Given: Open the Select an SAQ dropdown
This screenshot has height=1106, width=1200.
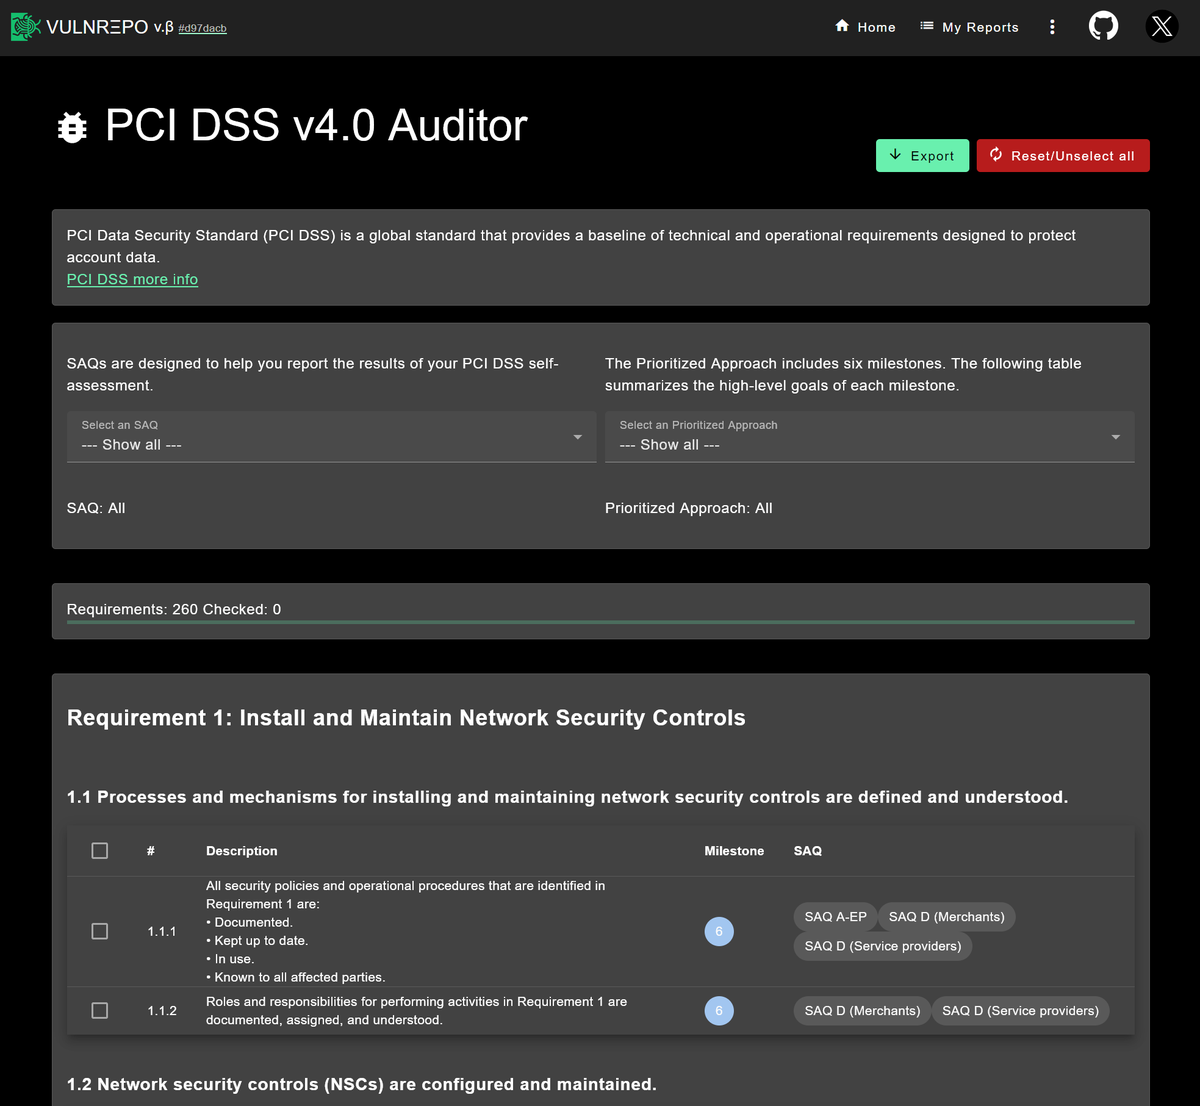Looking at the screenshot, I should [332, 437].
